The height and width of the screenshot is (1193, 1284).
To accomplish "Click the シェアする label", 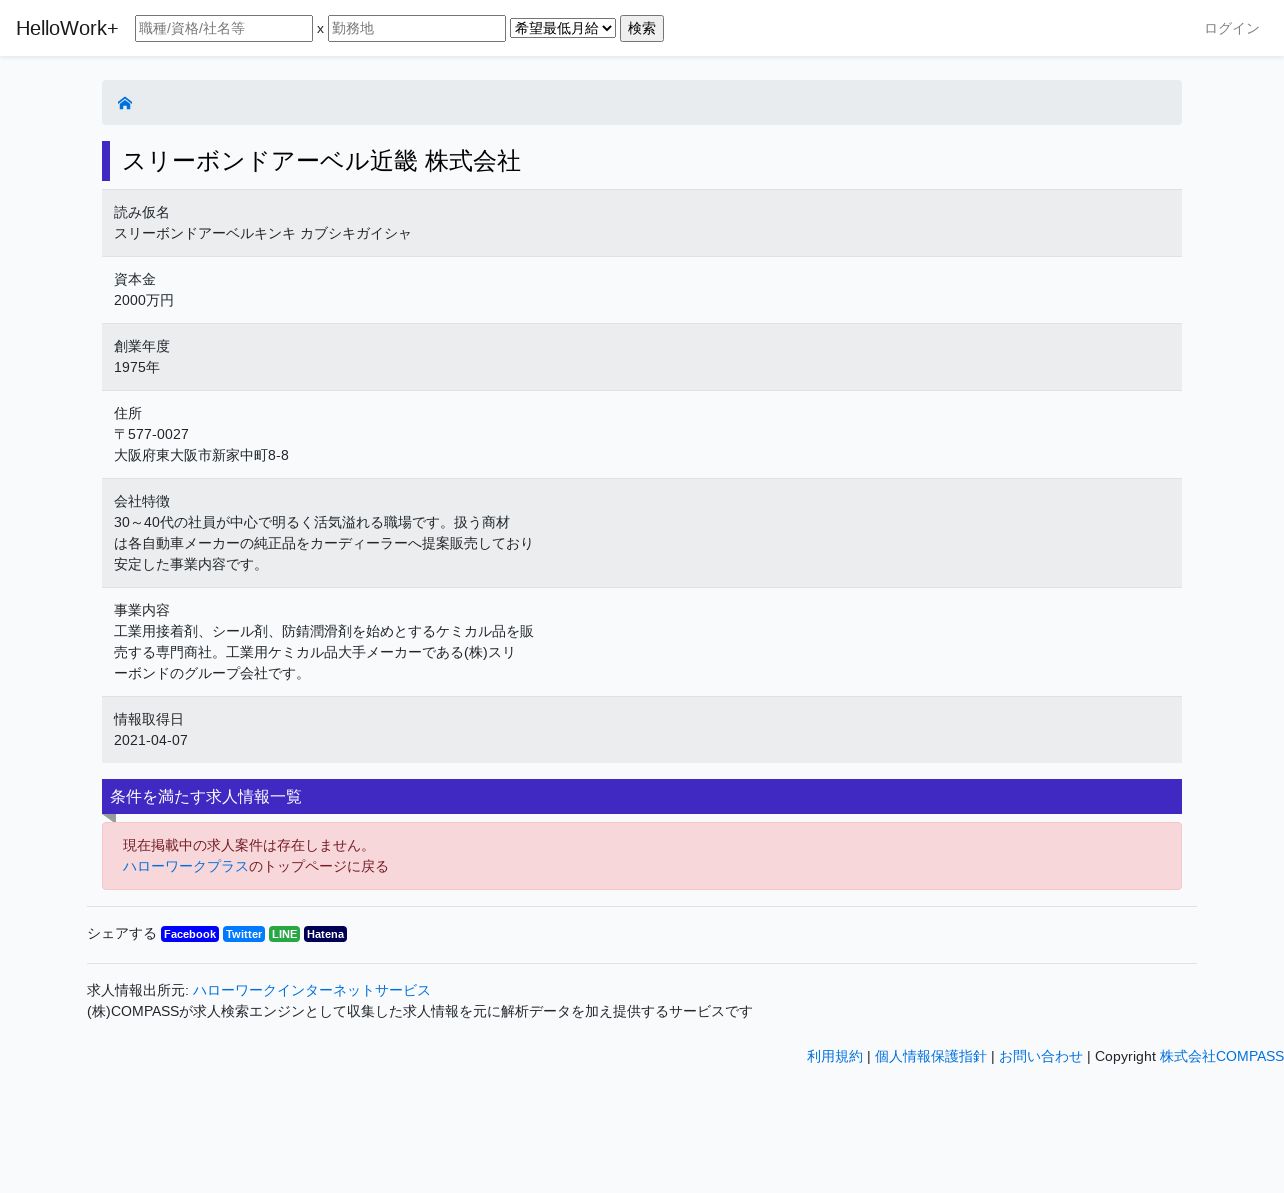I will (122, 933).
